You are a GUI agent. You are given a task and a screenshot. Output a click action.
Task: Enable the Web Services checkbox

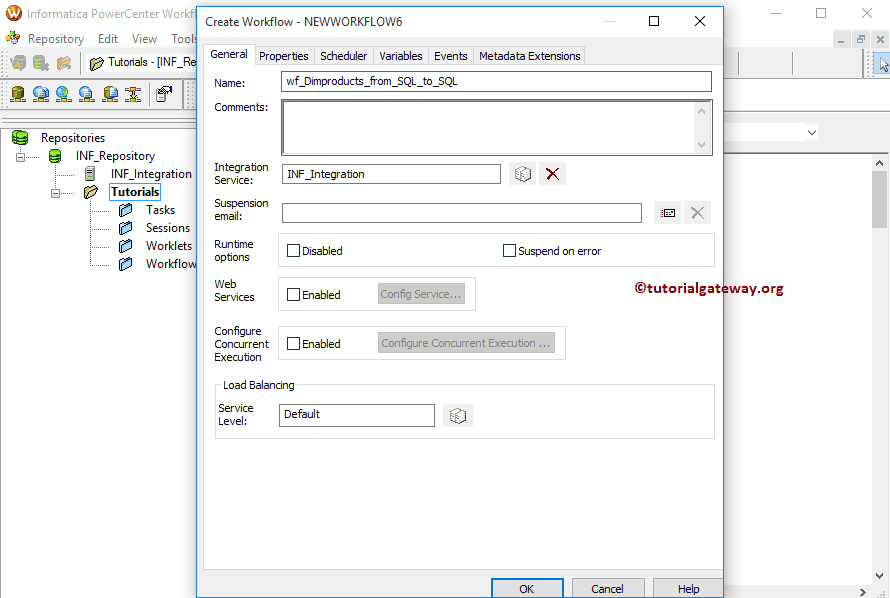[293, 294]
